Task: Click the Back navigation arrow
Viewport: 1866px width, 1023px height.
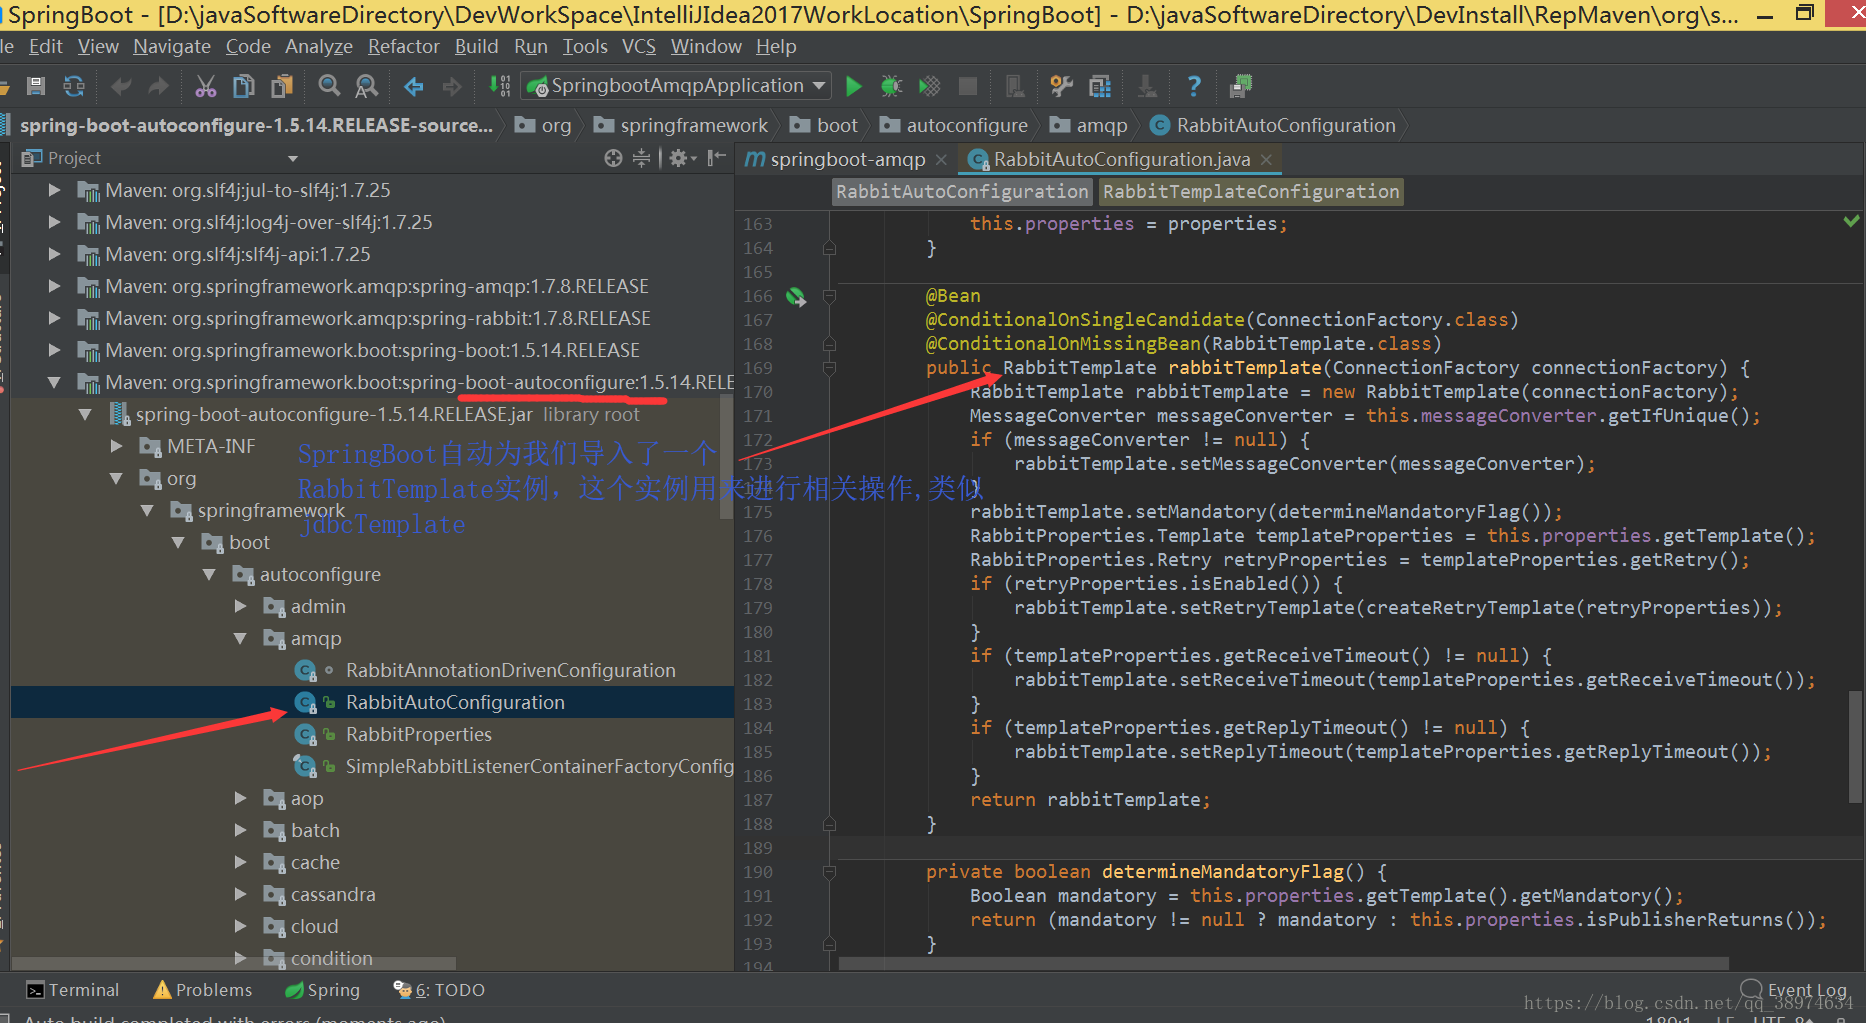Action: pos(413,86)
